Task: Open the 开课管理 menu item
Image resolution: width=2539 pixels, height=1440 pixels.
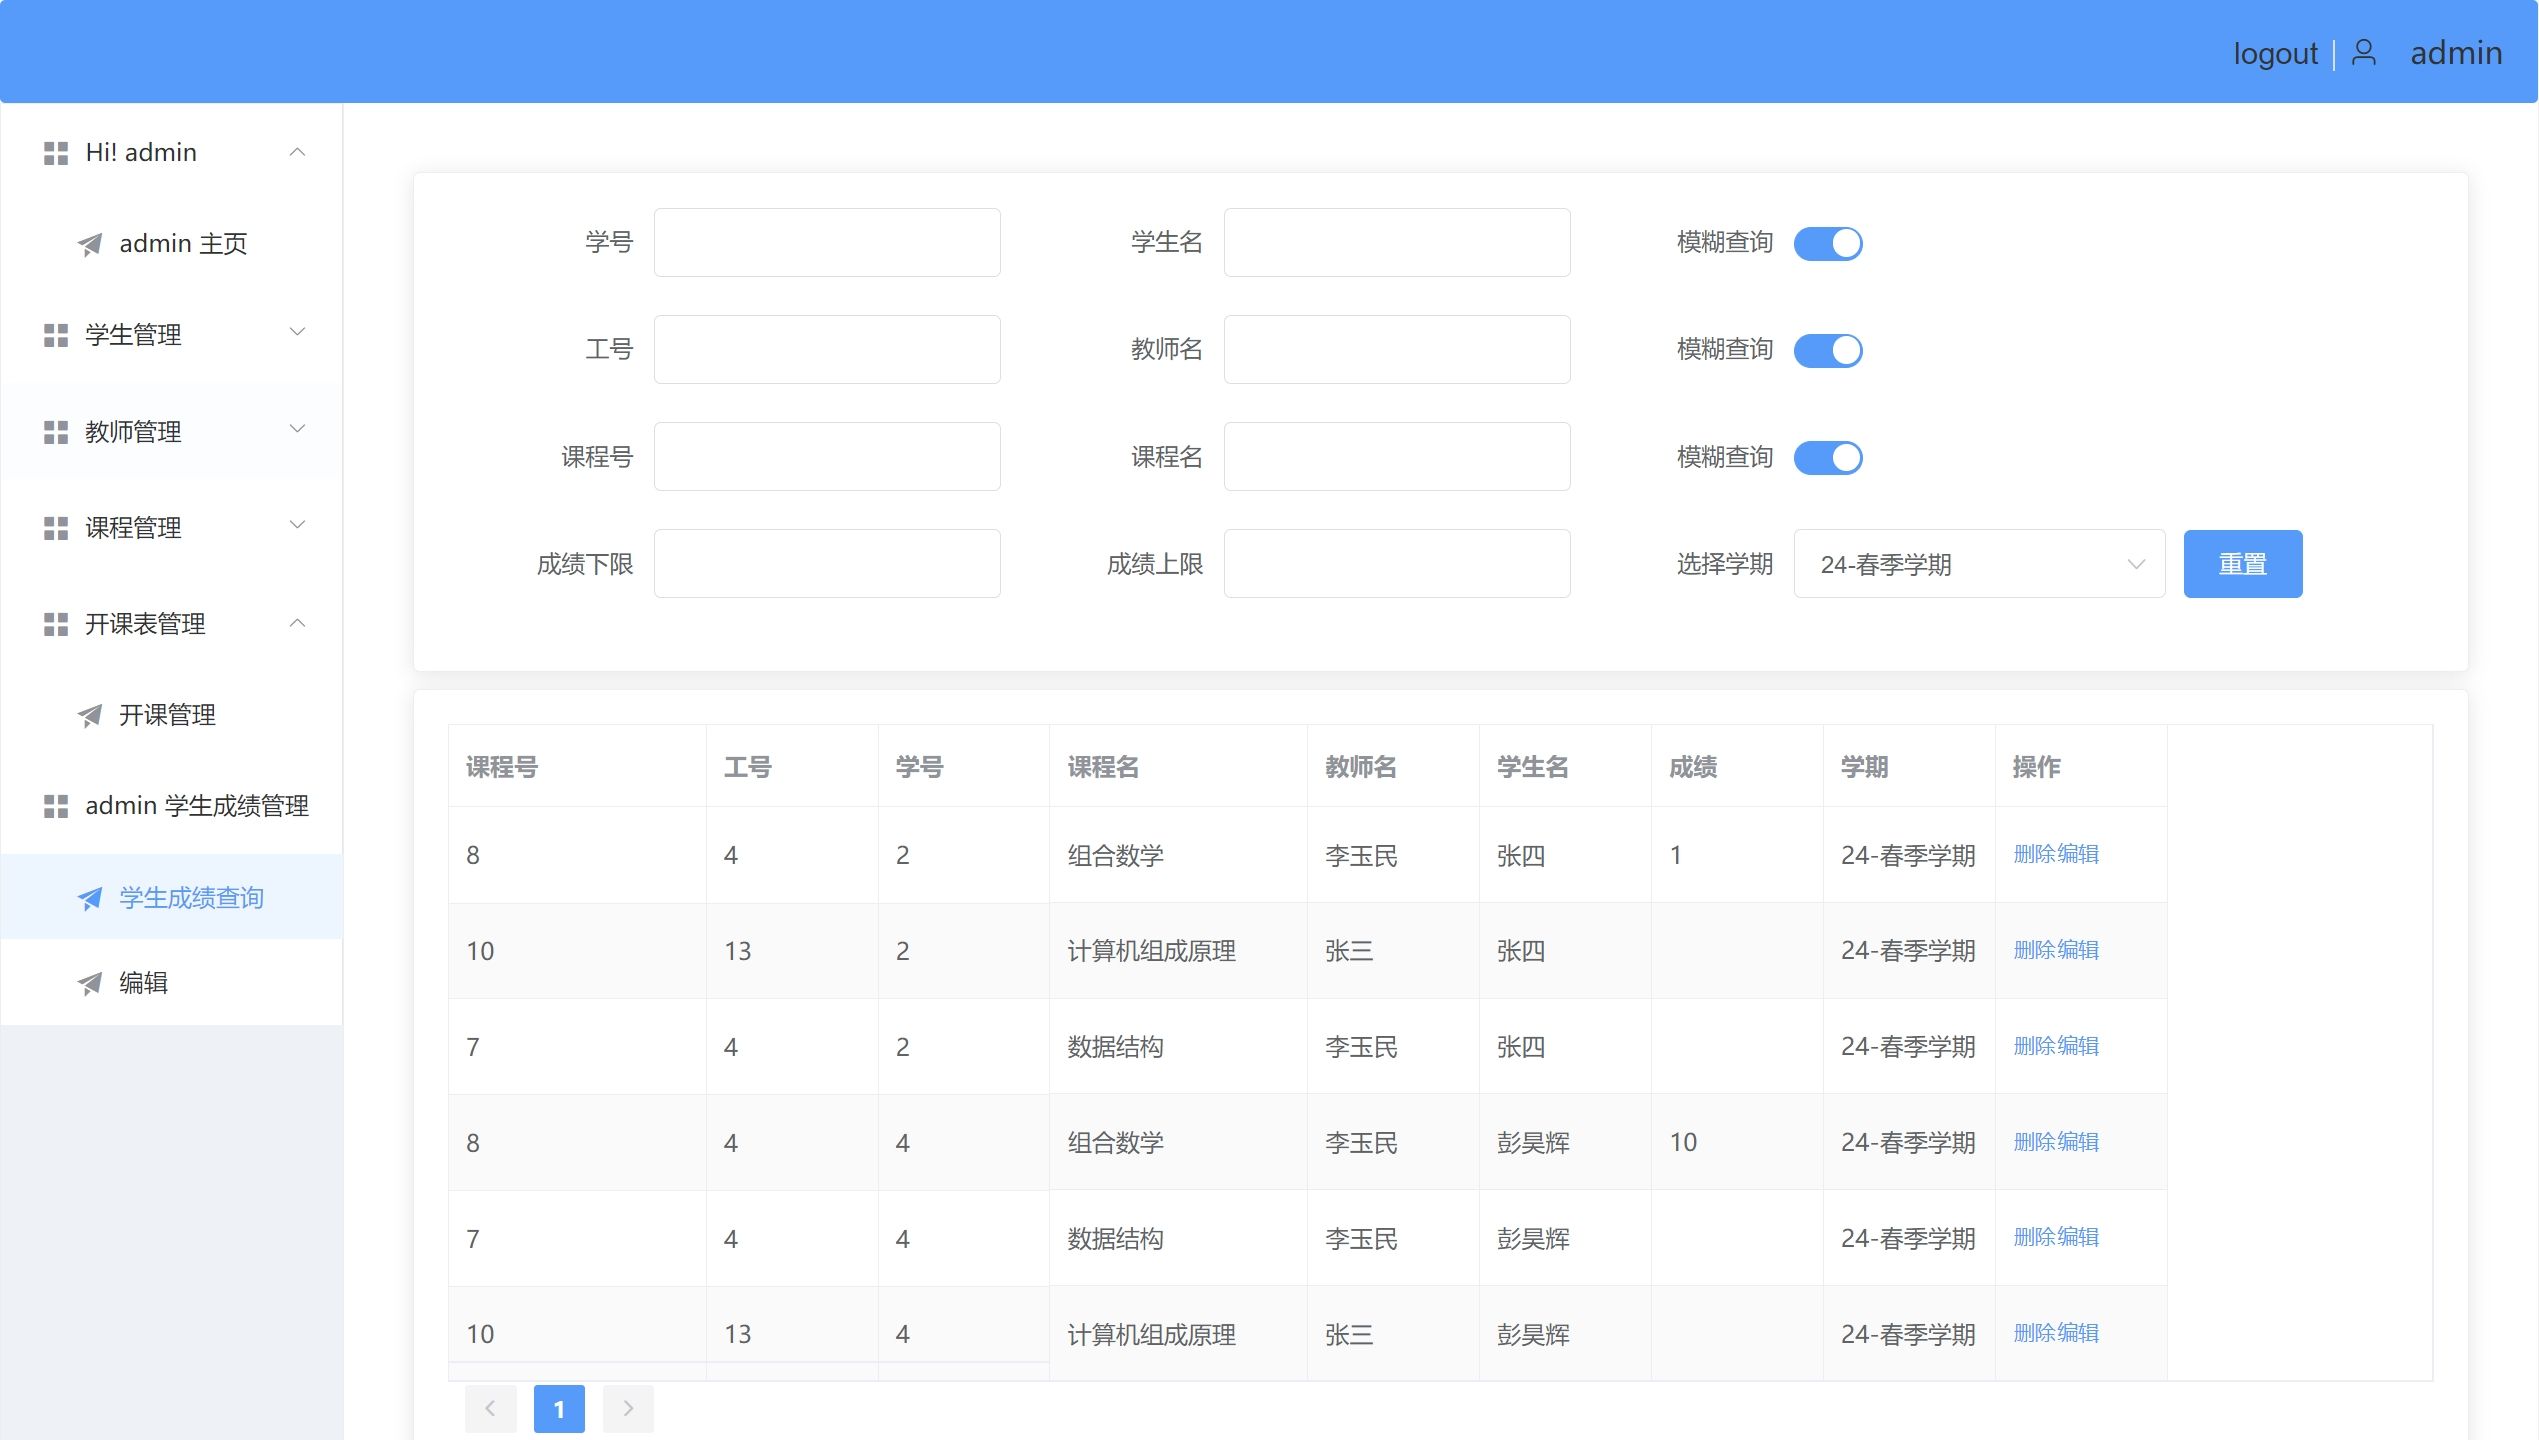Action: click(x=172, y=715)
